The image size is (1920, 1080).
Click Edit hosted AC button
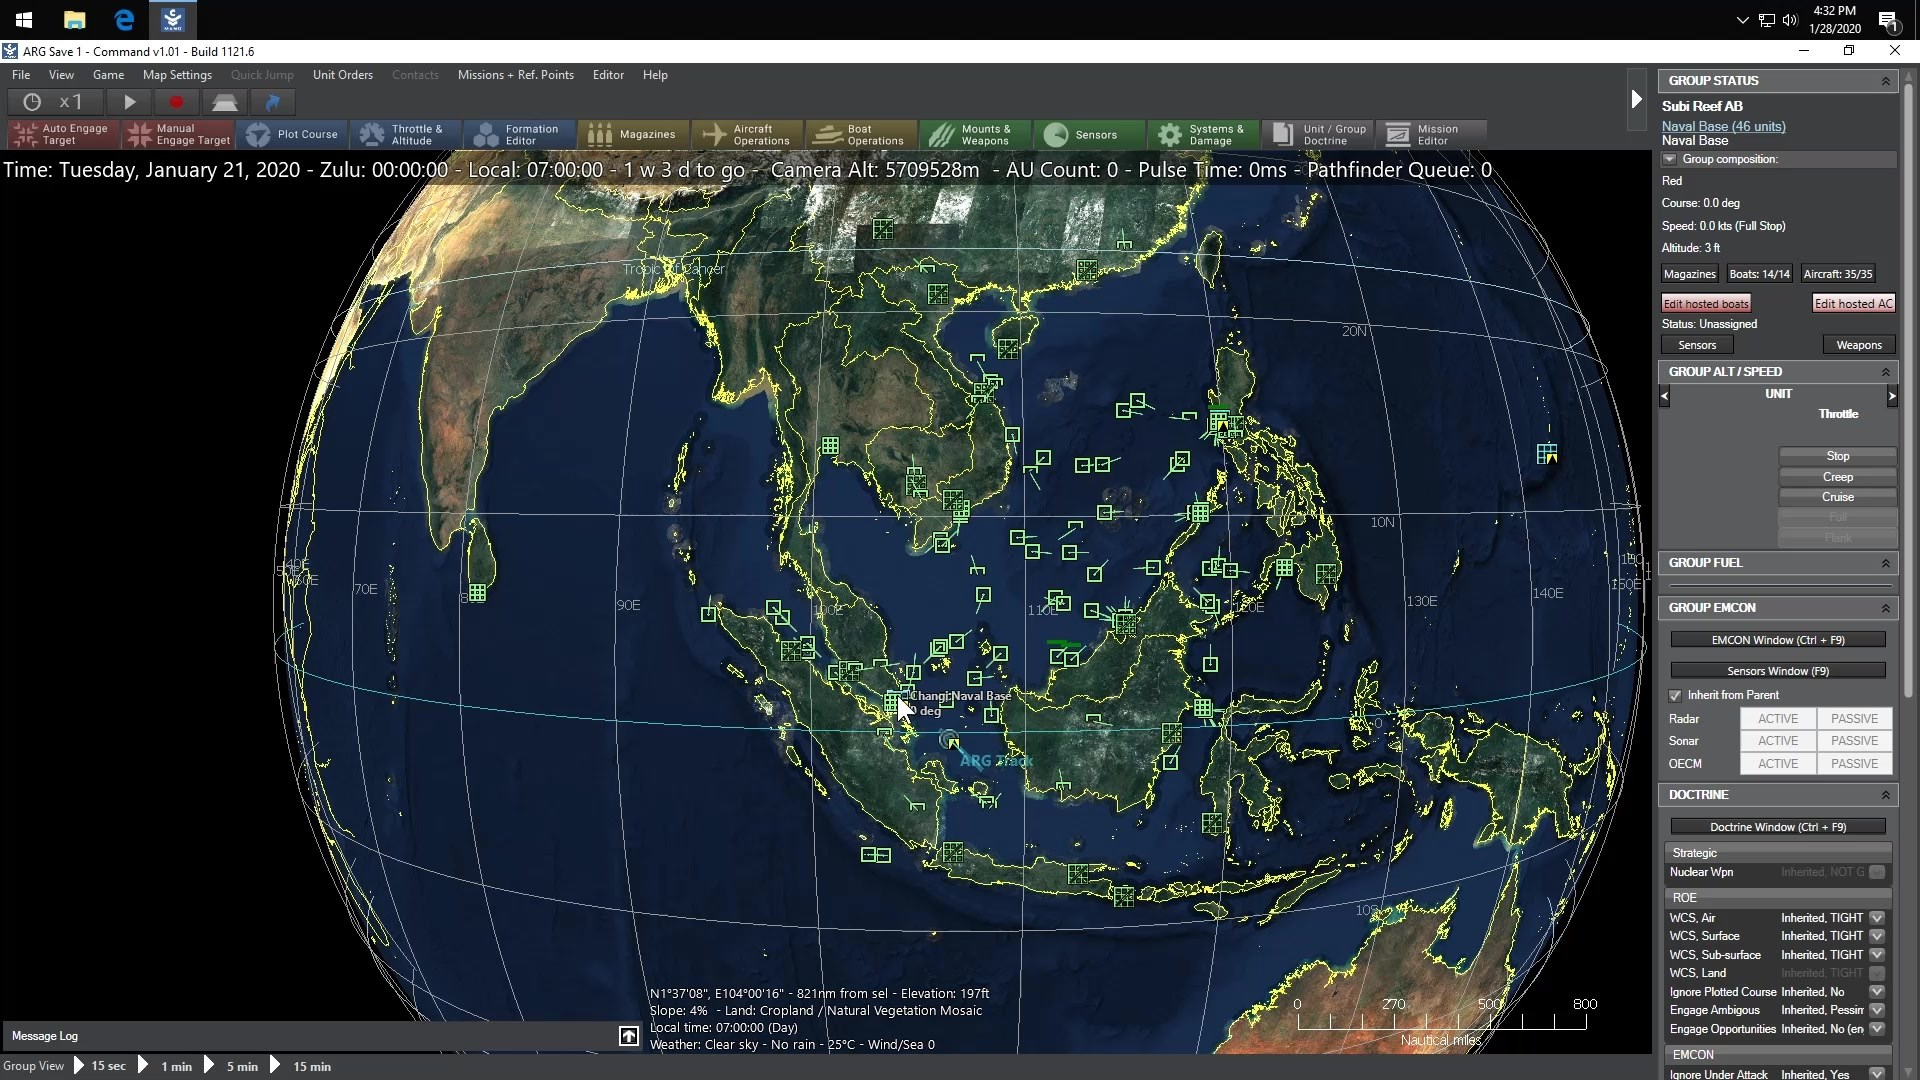(x=1853, y=304)
